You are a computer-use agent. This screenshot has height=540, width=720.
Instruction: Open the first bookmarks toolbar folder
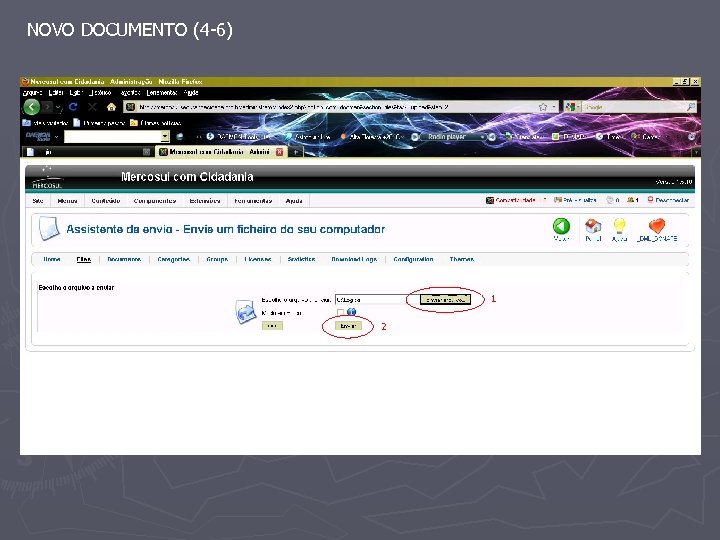click(x=45, y=123)
